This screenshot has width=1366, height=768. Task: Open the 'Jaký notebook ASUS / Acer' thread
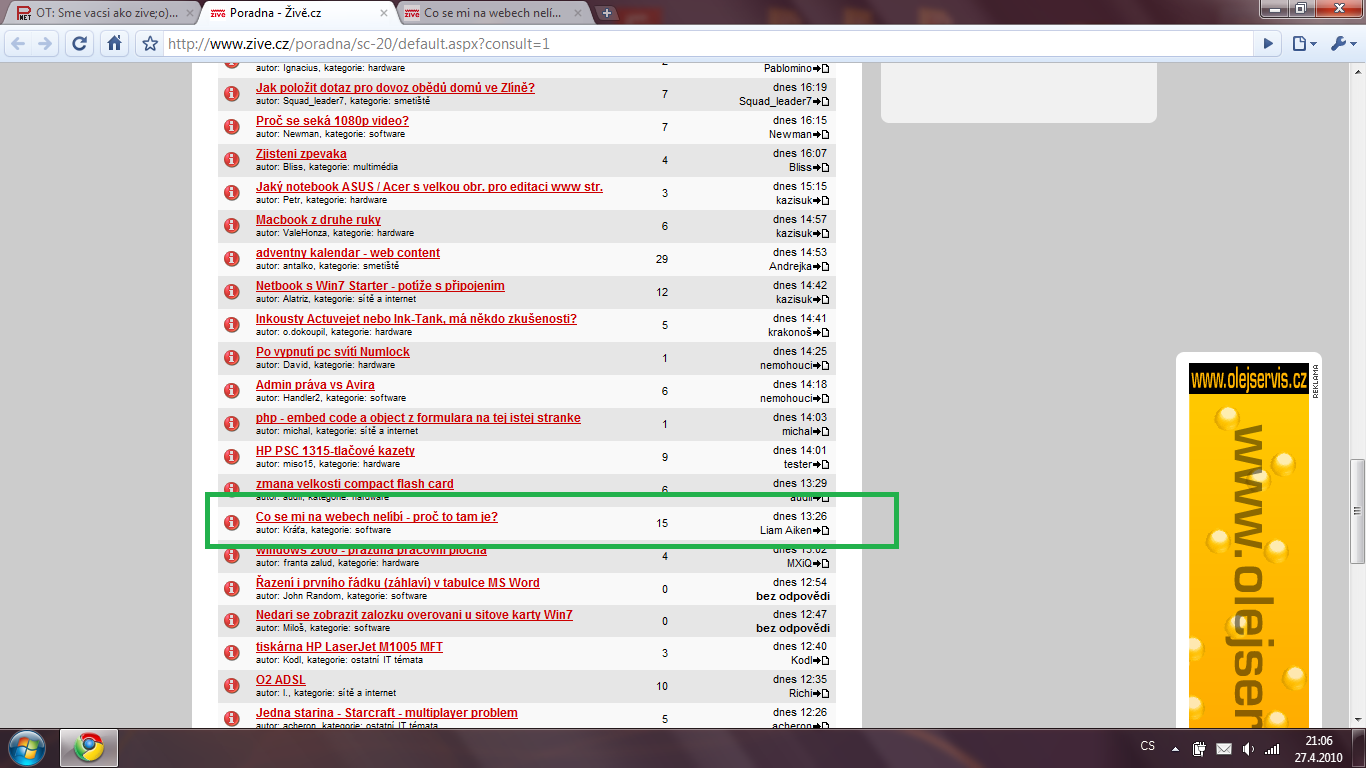[429, 187]
